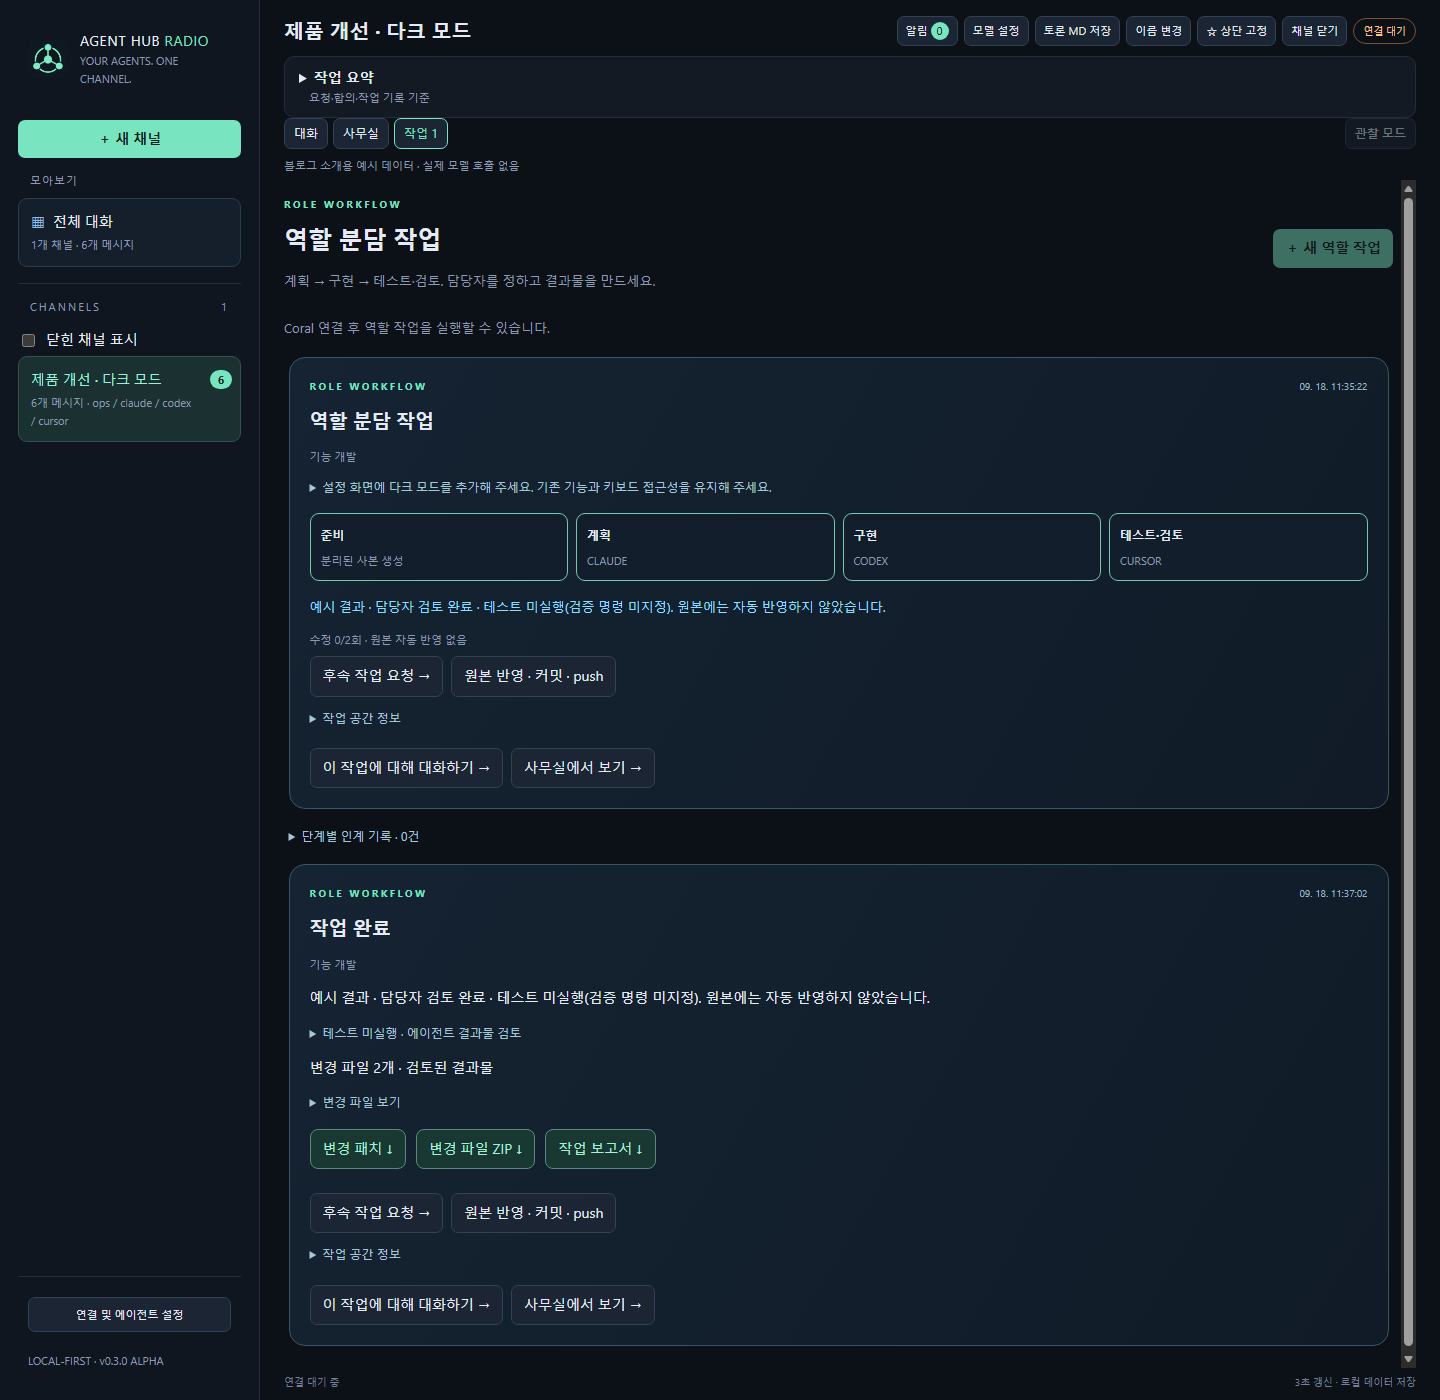
Task: Toggle the 닫힌 채널 표시 checkbox
Action: [29, 340]
